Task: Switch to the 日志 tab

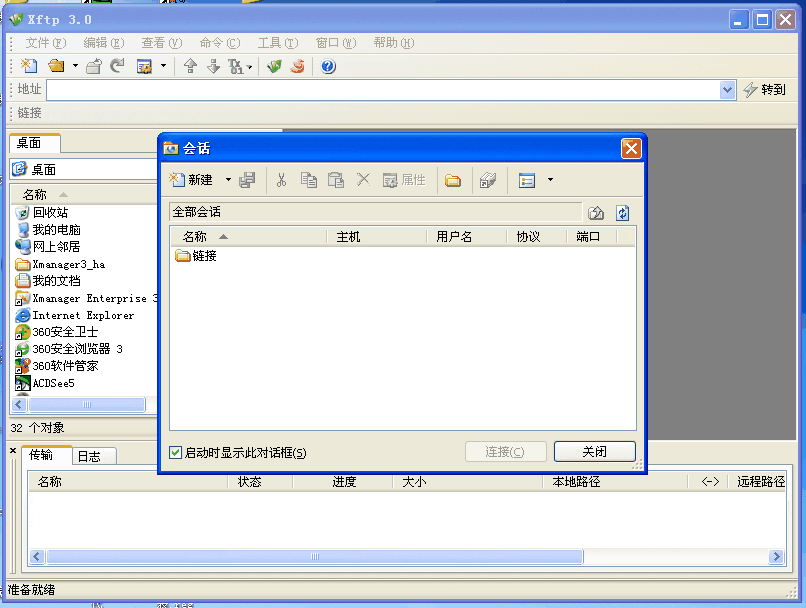Action: click(89, 456)
